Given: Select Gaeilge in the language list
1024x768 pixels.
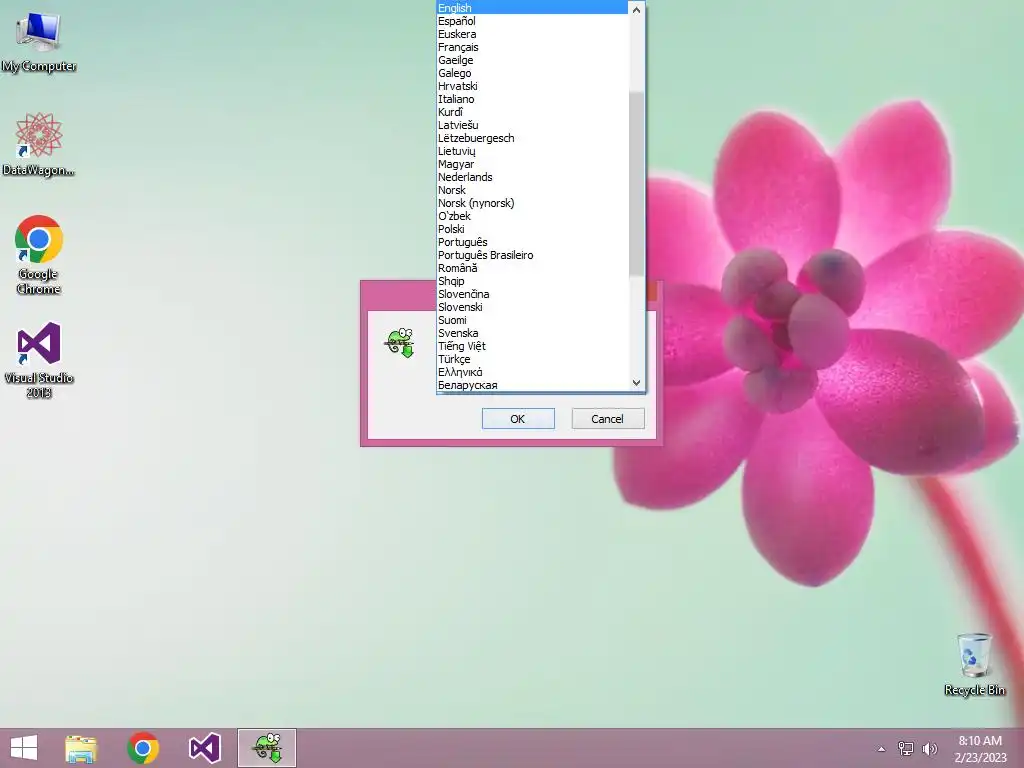Looking at the screenshot, I should [x=532, y=60].
